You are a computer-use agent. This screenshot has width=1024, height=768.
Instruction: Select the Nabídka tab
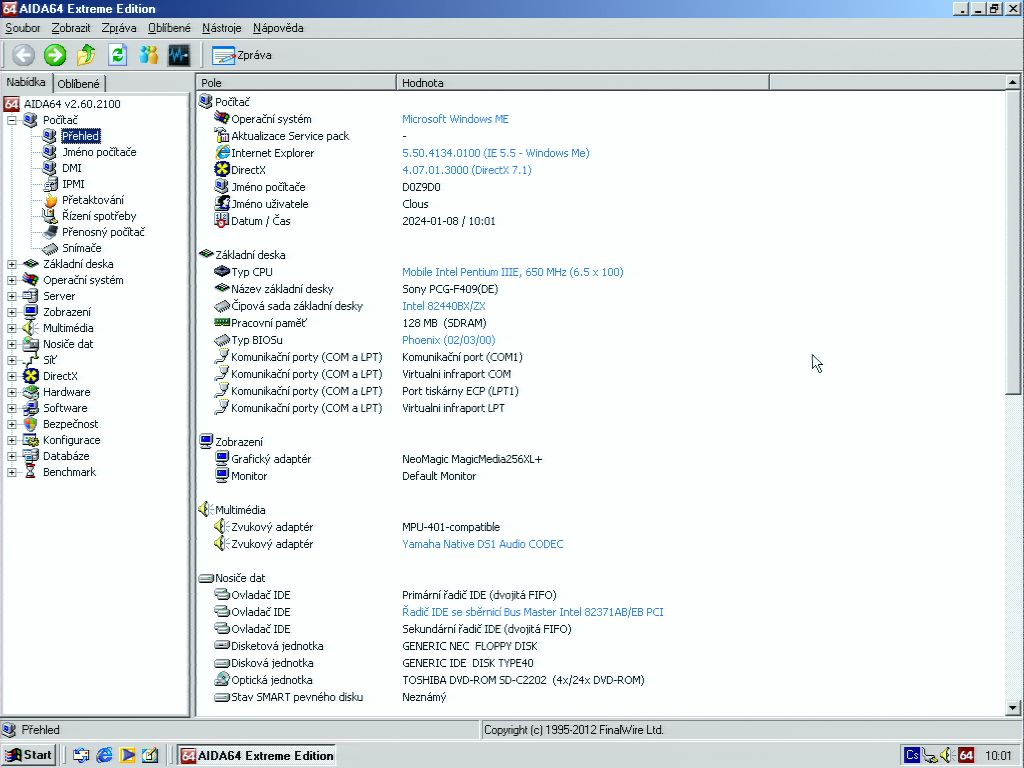tap(26, 82)
